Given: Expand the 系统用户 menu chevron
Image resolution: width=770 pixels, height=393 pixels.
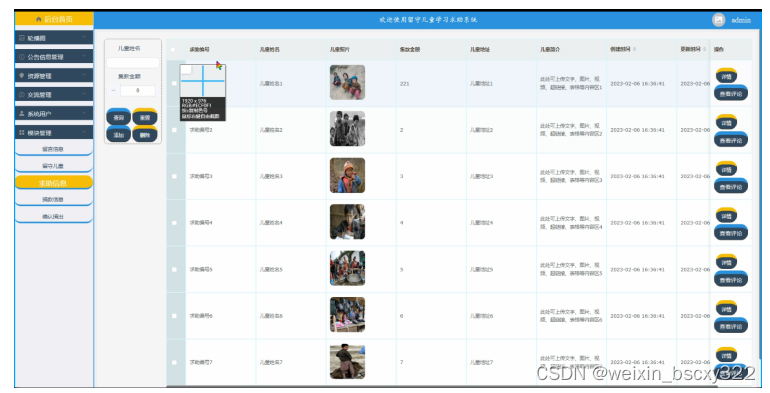Looking at the screenshot, I should pos(84,113).
